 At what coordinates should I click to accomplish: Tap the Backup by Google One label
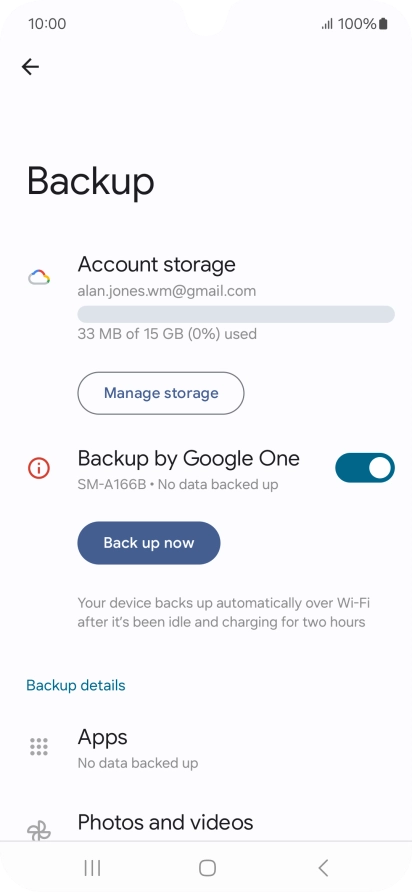pyautogui.click(x=188, y=458)
